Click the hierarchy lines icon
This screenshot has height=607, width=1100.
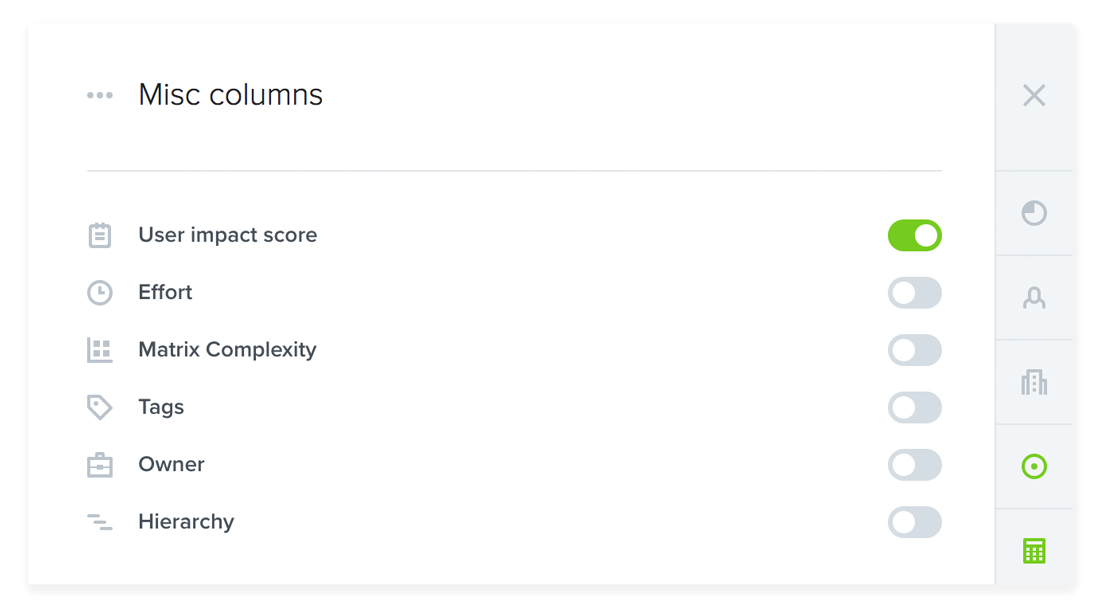point(100,522)
